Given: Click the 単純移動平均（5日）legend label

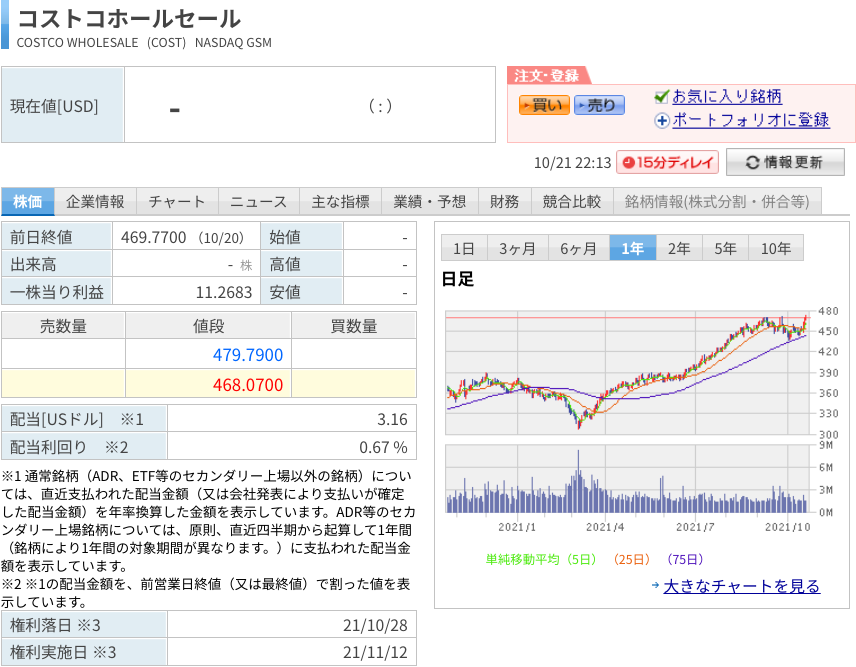Looking at the screenshot, I should [x=540, y=559].
